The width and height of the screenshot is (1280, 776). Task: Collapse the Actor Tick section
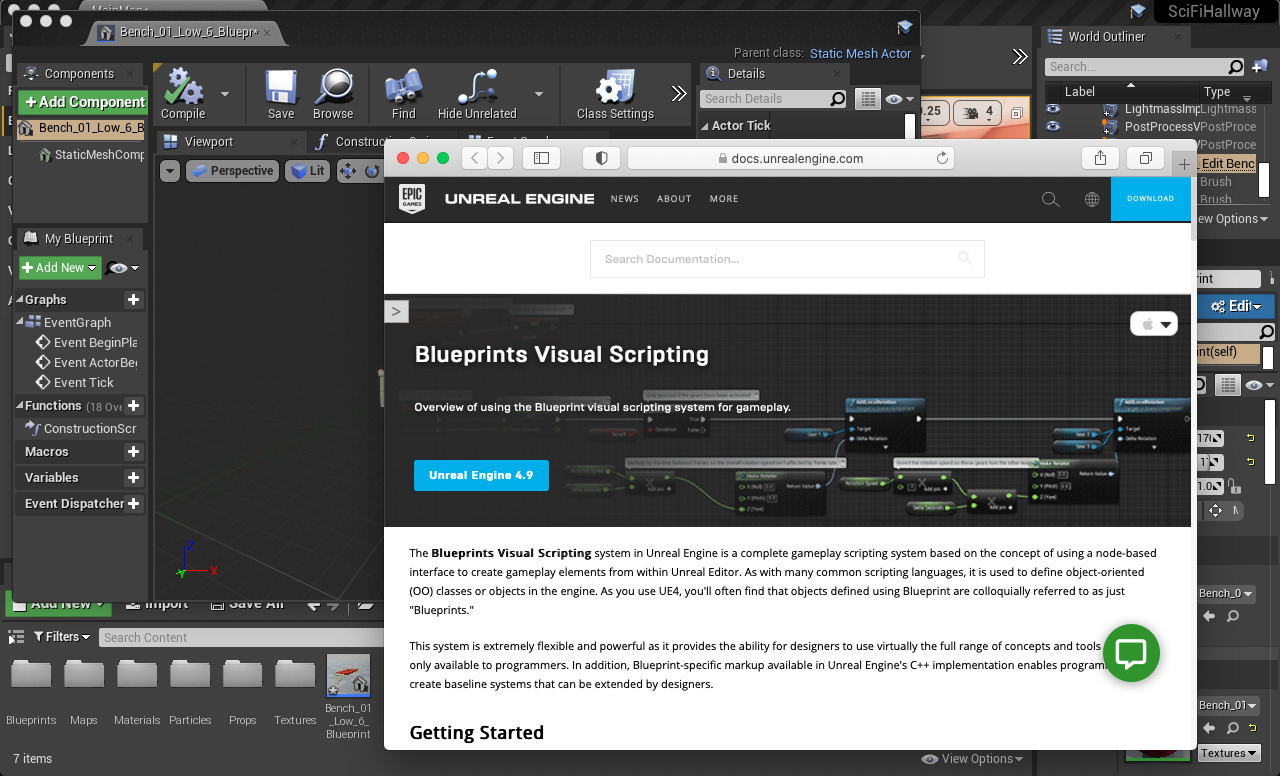click(704, 126)
